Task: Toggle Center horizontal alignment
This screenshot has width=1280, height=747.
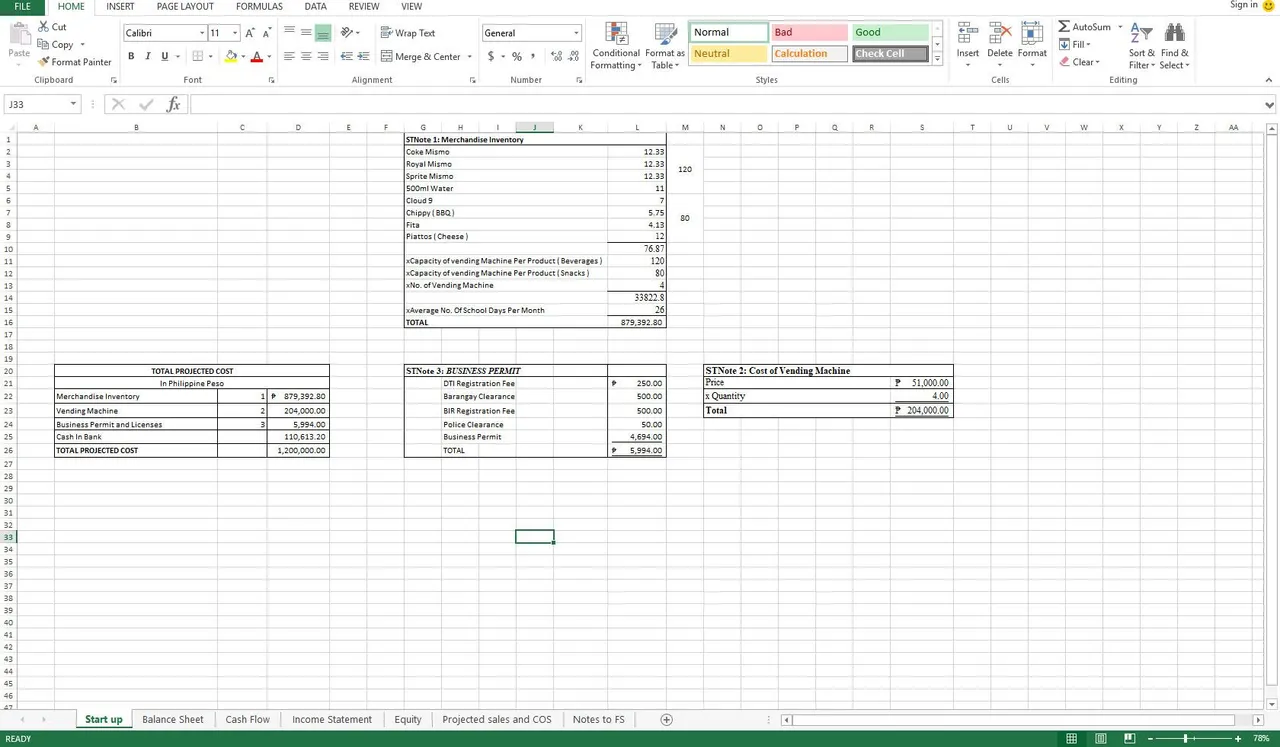Action: click(306, 57)
